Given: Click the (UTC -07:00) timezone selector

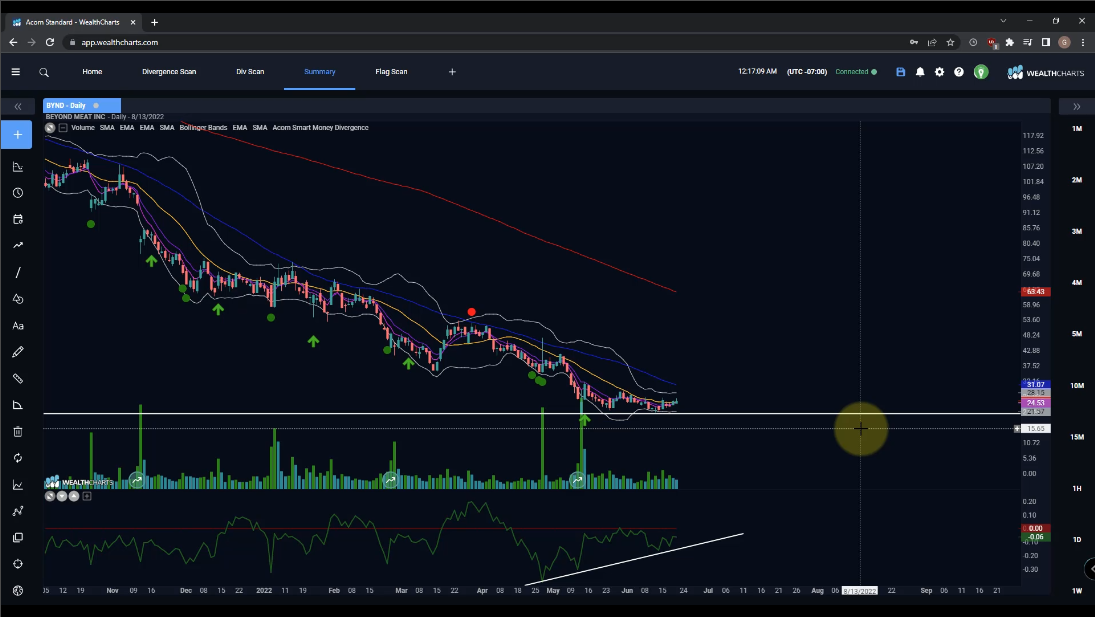Looking at the screenshot, I should 807,72.
